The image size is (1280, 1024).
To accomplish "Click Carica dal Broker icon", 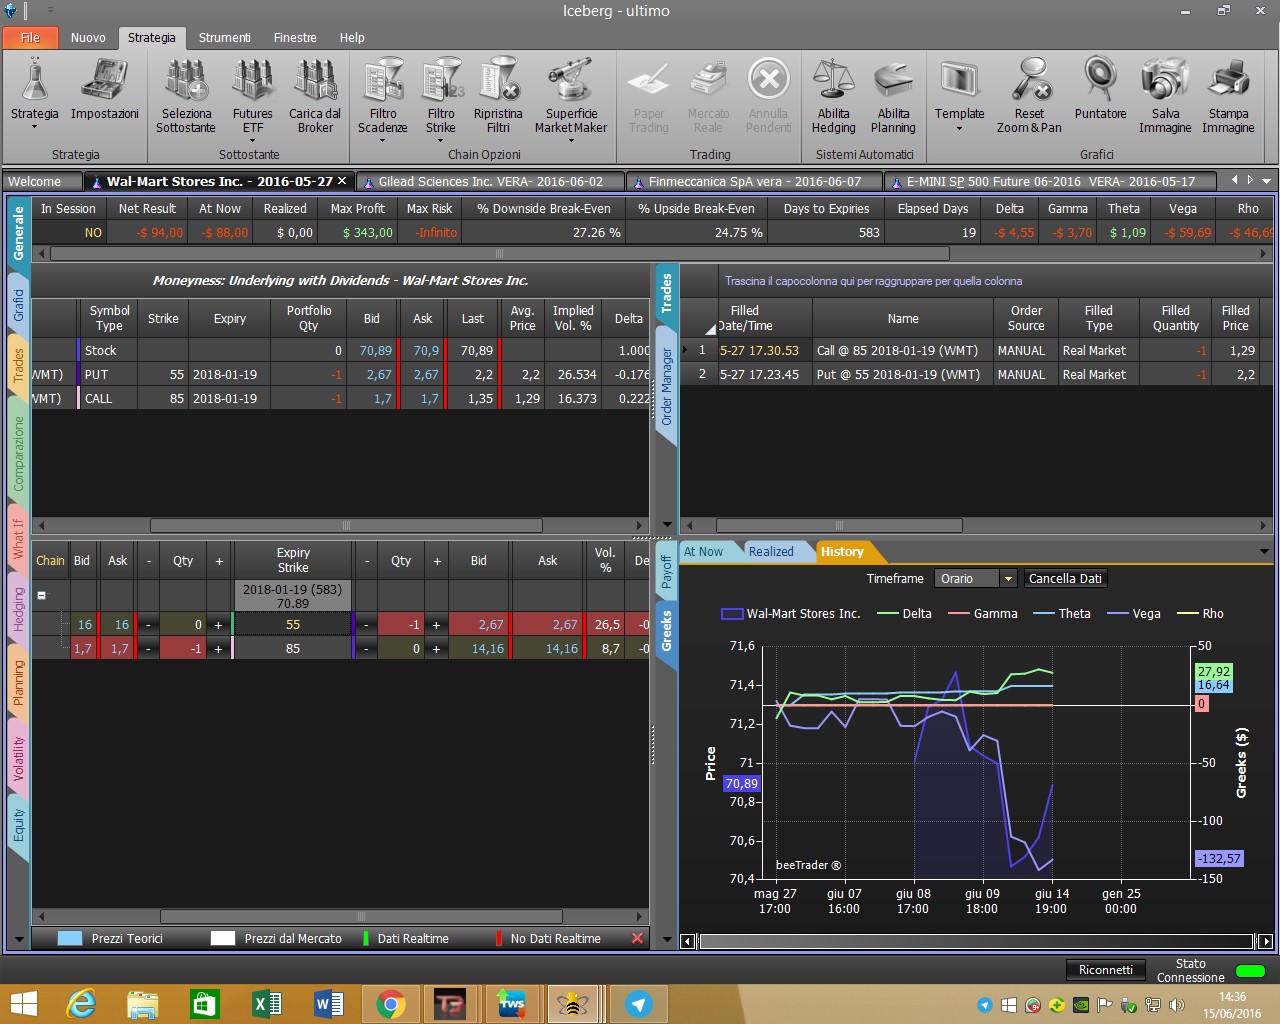I will (x=315, y=80).
